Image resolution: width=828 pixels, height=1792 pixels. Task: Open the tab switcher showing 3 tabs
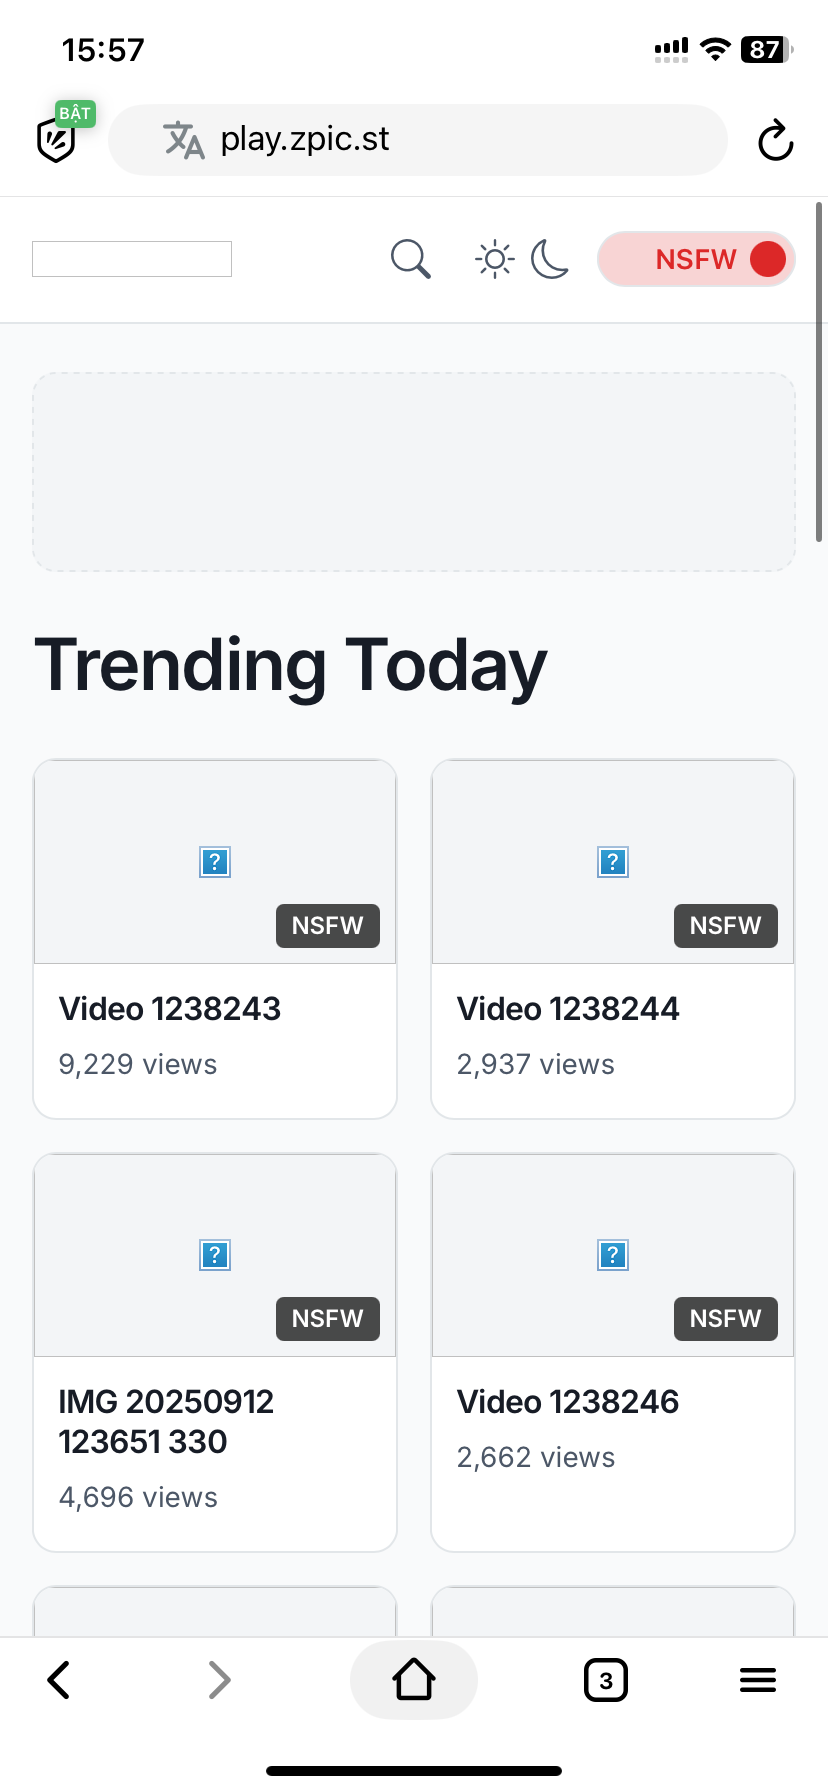606,1680
